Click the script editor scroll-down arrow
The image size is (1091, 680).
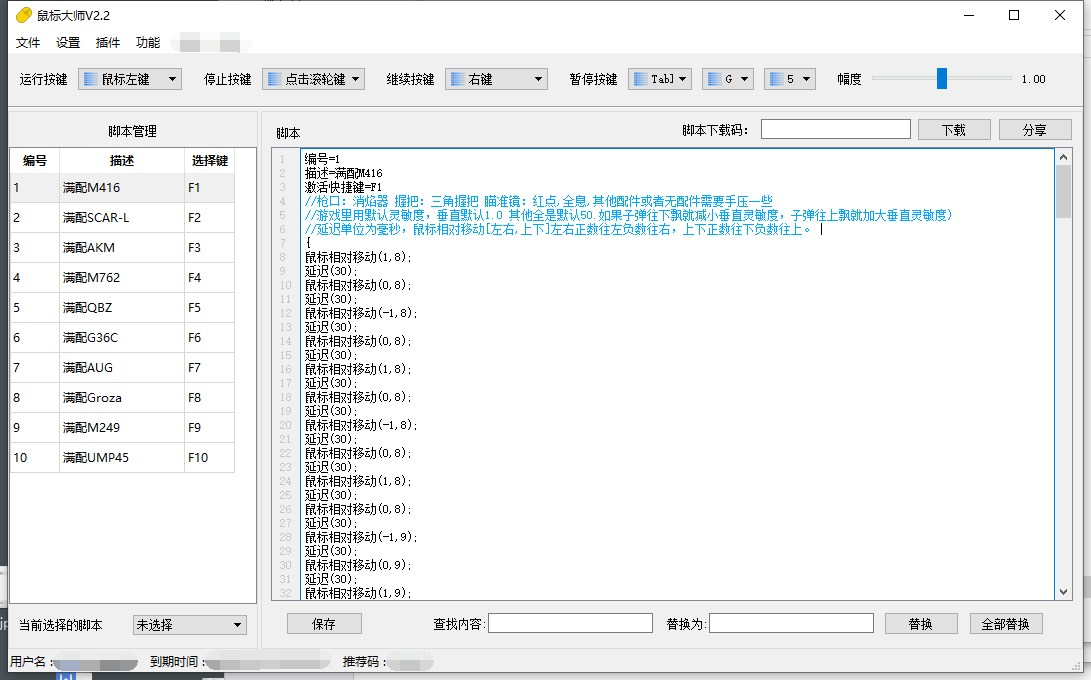1063,592
